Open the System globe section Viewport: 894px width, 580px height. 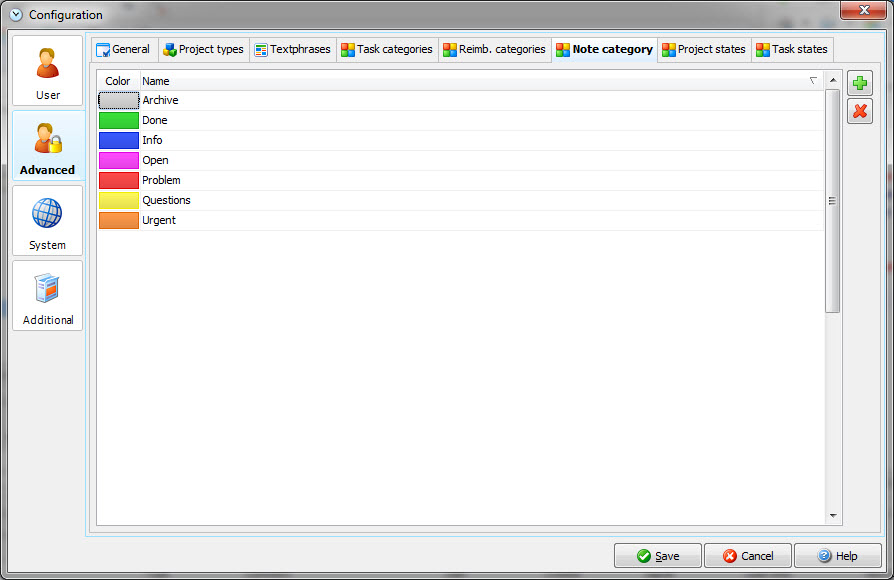(x=47, y=221)
